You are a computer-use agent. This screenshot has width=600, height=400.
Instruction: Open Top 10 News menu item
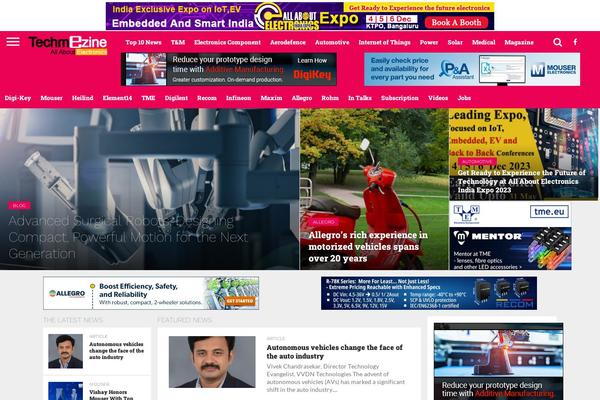[143, 42]
